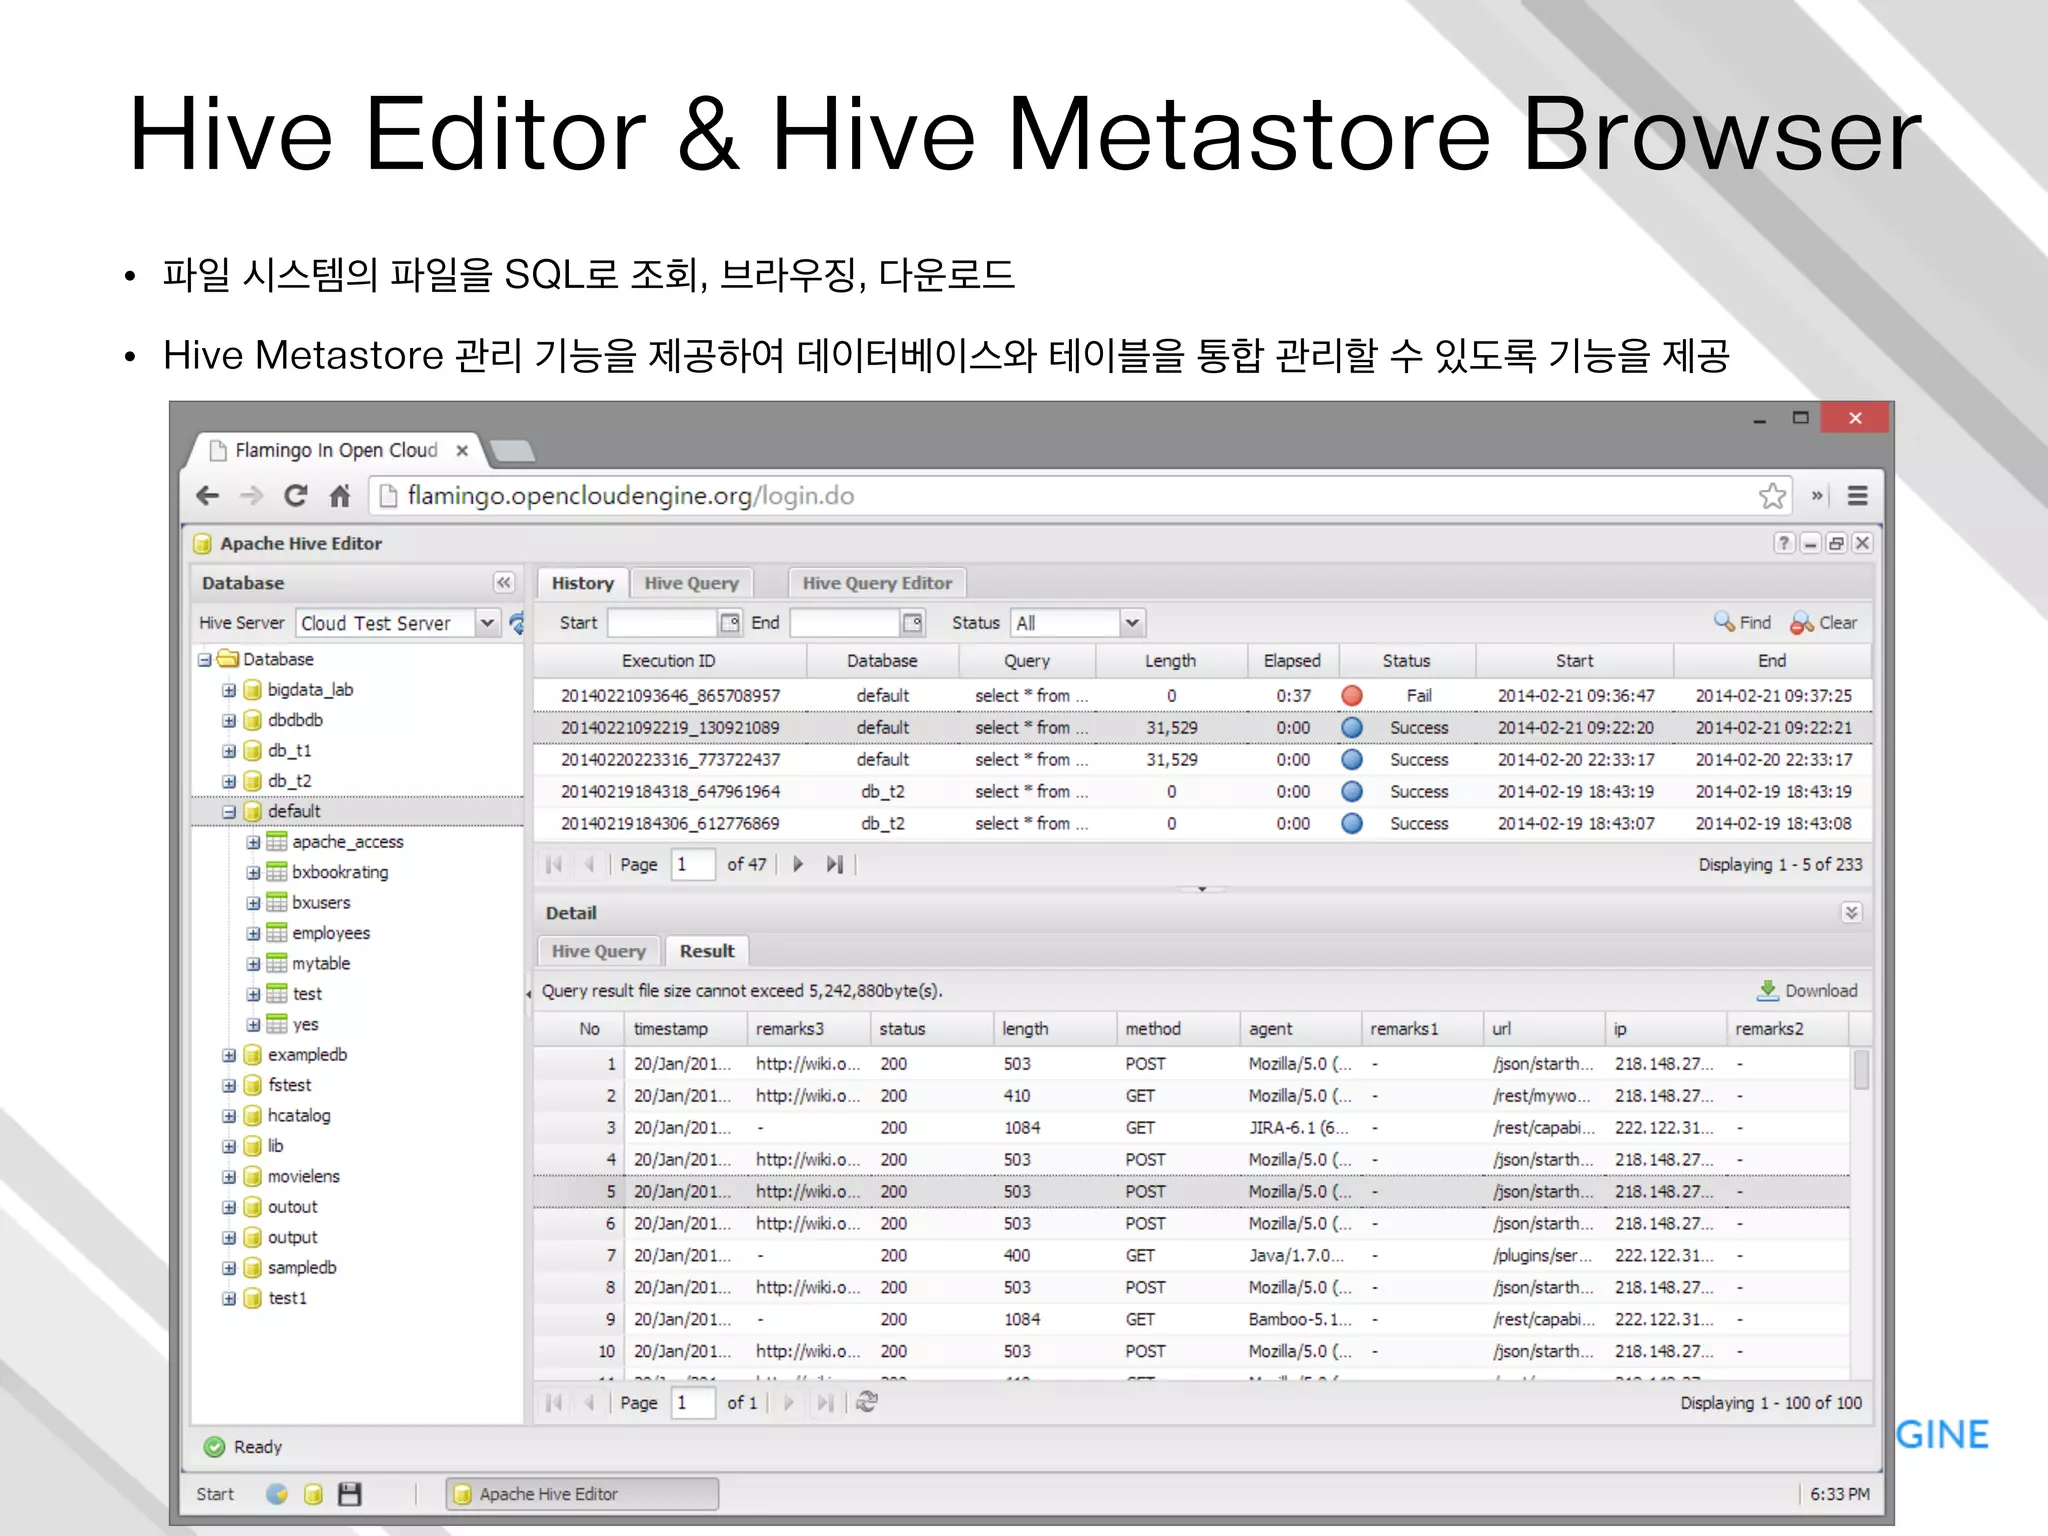This screenshot has height=1536, width=2048.
Task: Collapse the Detail panel
Action: (1851, 912)
